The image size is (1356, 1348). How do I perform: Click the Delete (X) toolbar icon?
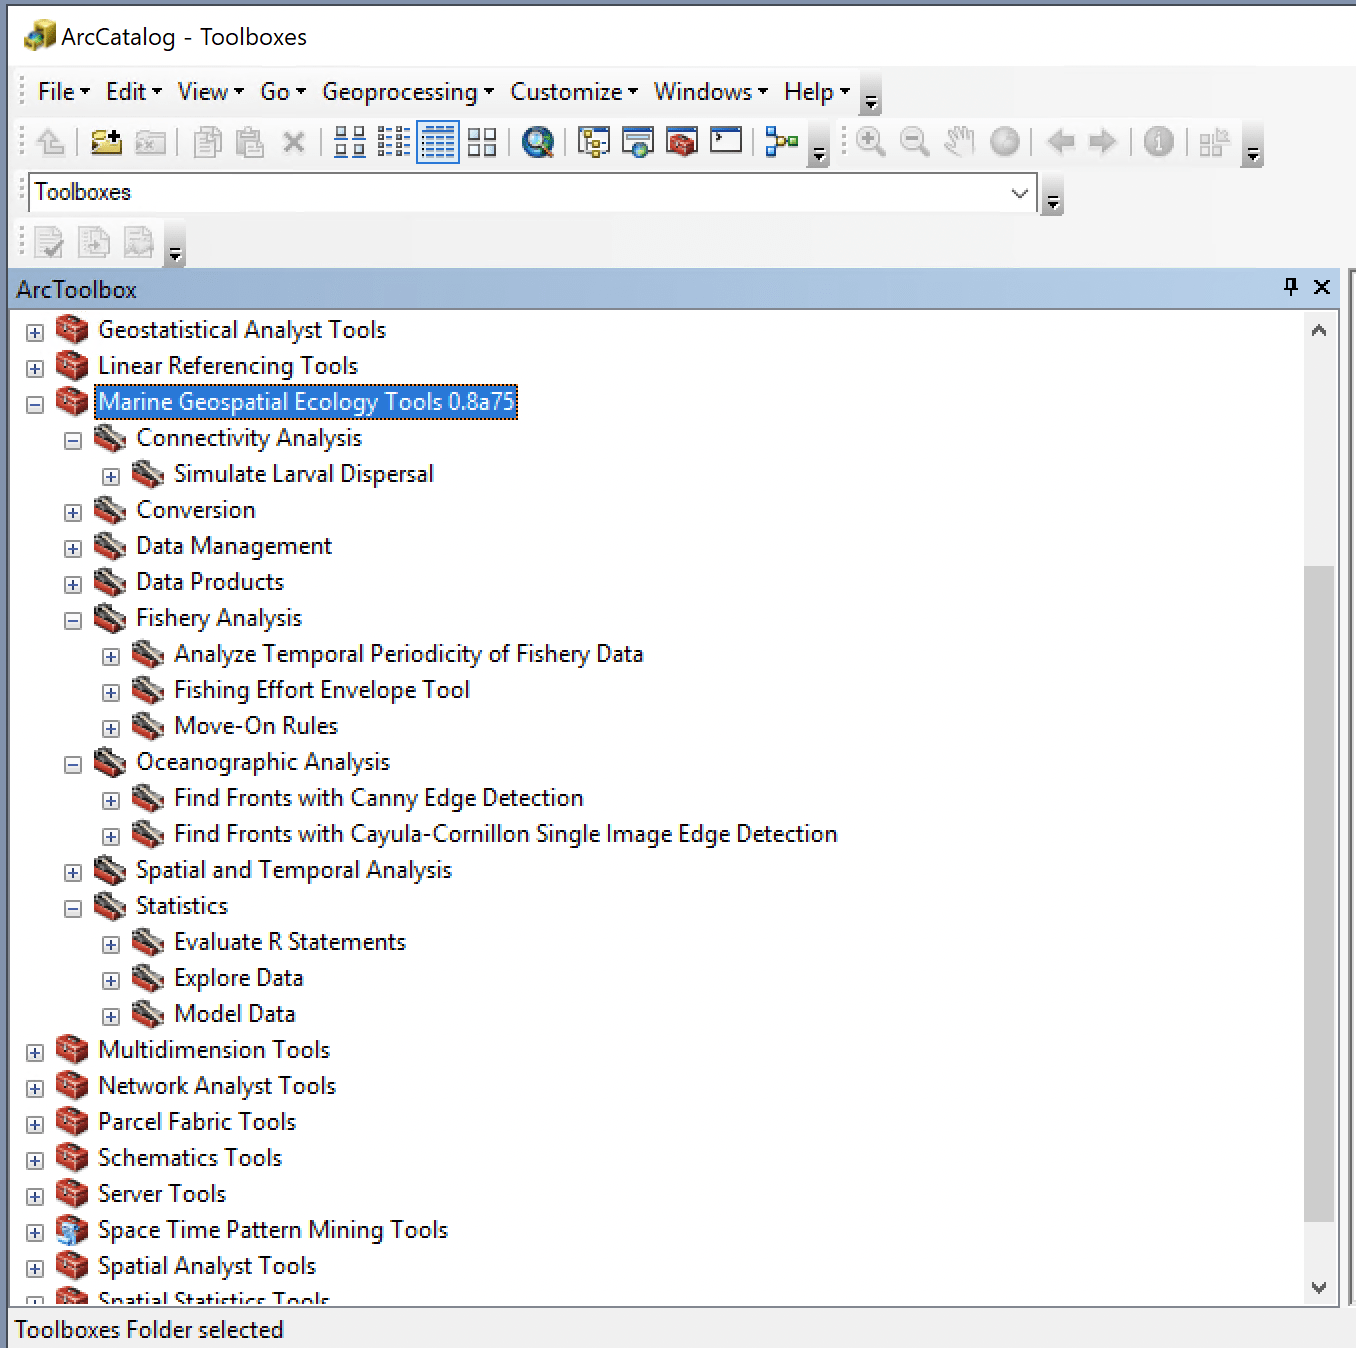point(294,142)
